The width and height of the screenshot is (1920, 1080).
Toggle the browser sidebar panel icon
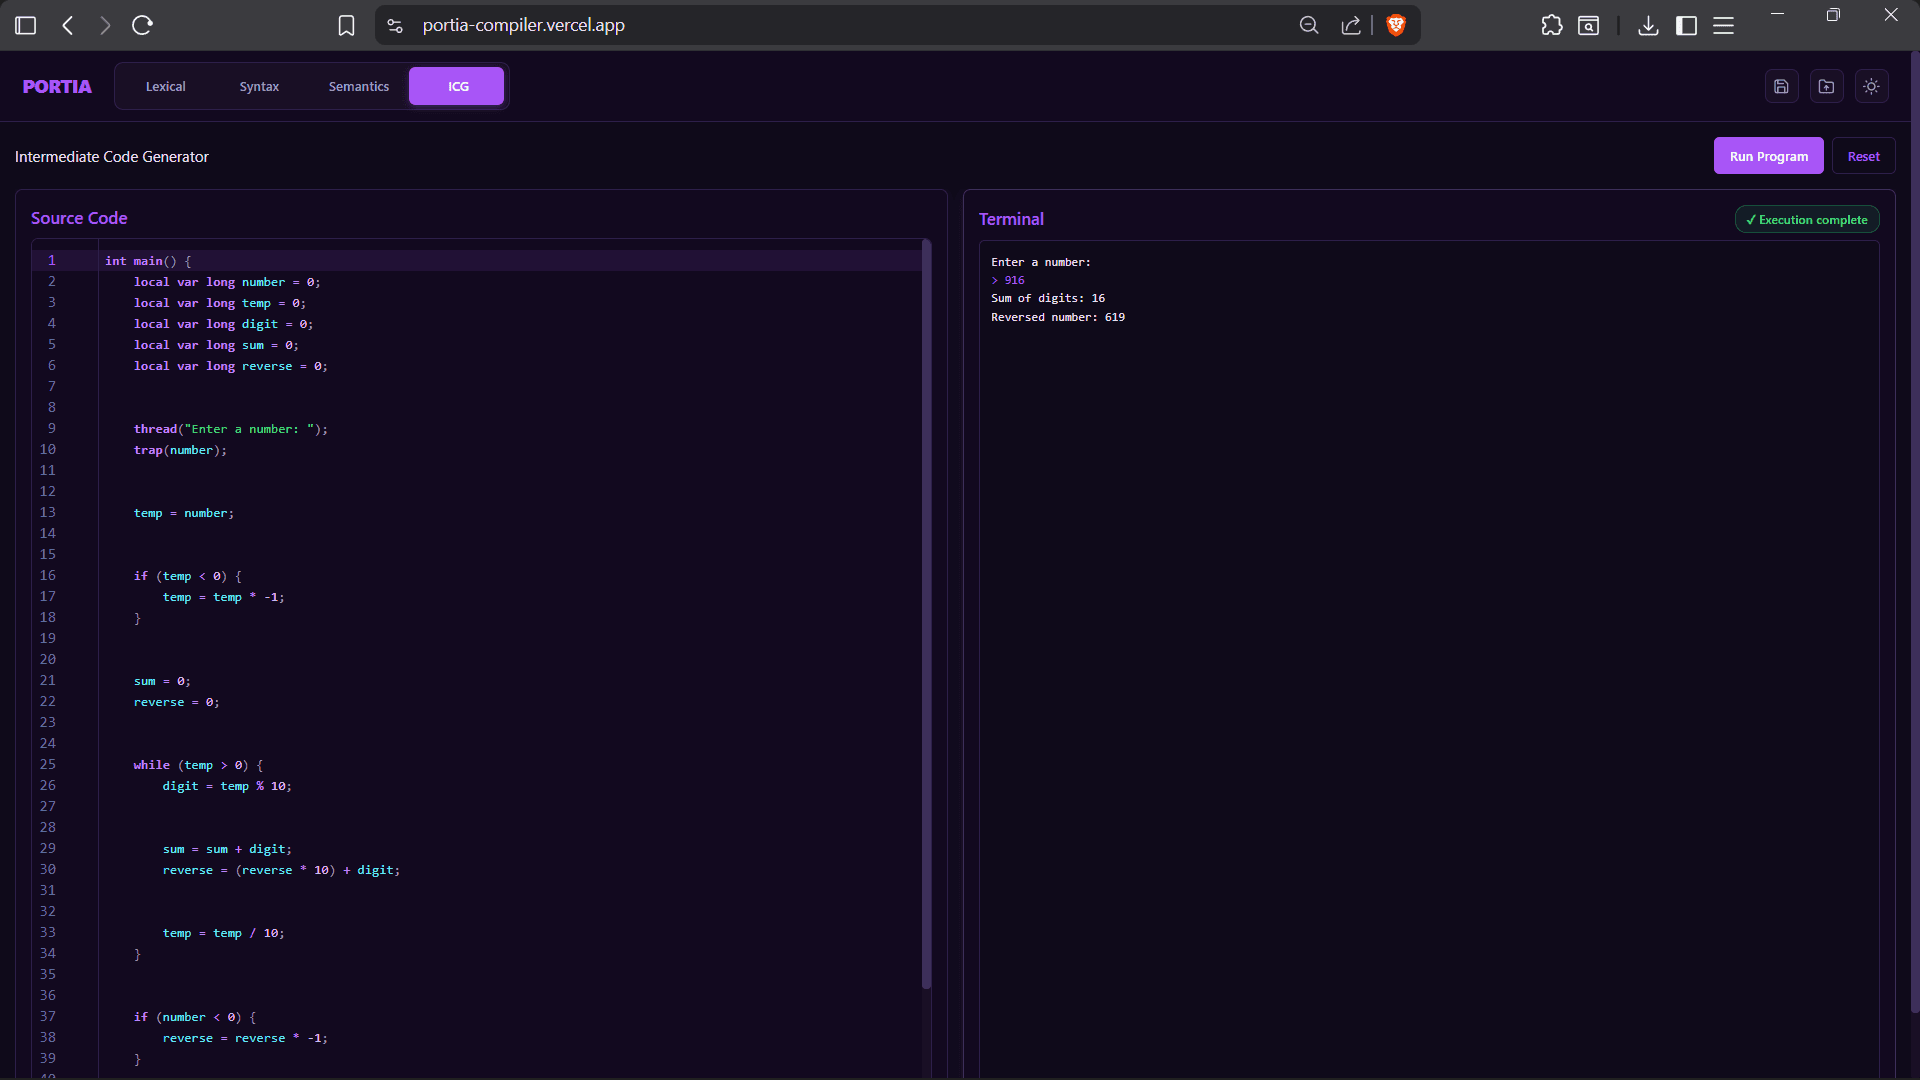[26, 25]
